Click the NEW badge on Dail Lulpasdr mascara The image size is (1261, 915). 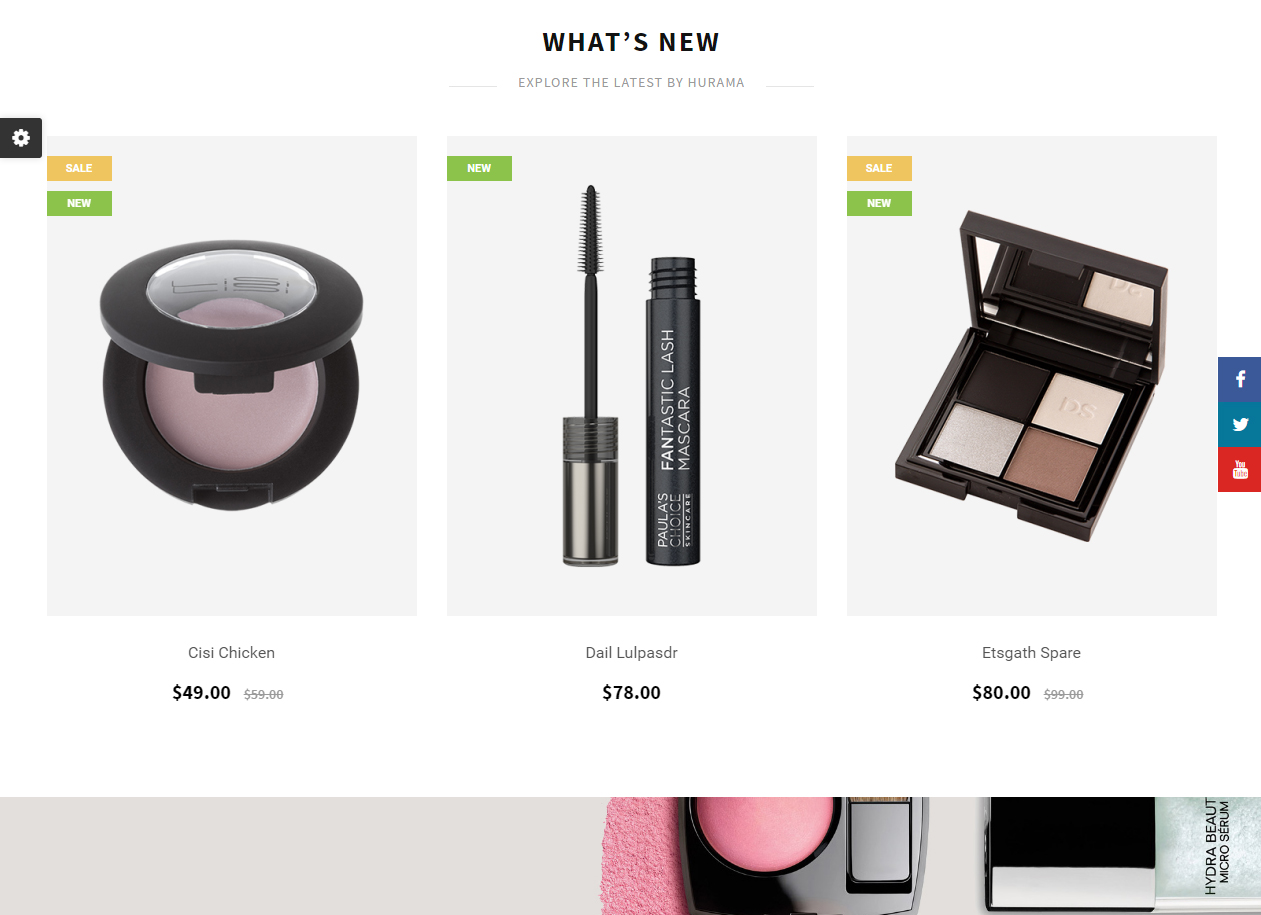coord(479,168)
